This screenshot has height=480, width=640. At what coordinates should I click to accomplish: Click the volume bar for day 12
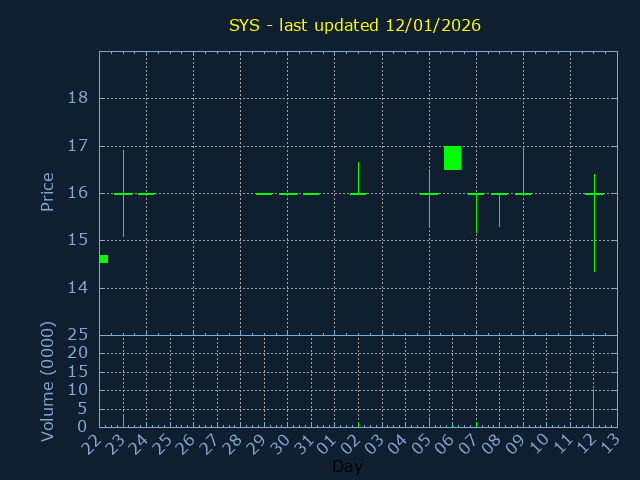[594, 408]
